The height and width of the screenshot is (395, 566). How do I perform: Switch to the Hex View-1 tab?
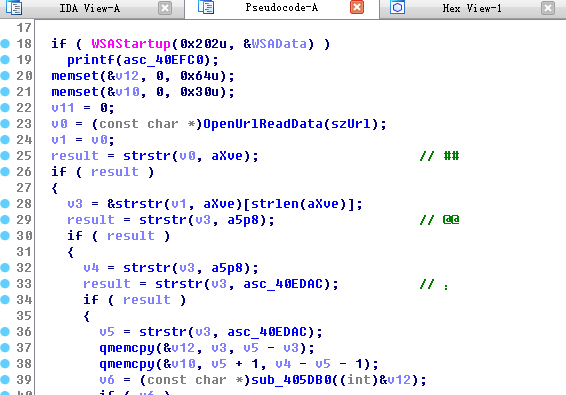click(472, 8)
